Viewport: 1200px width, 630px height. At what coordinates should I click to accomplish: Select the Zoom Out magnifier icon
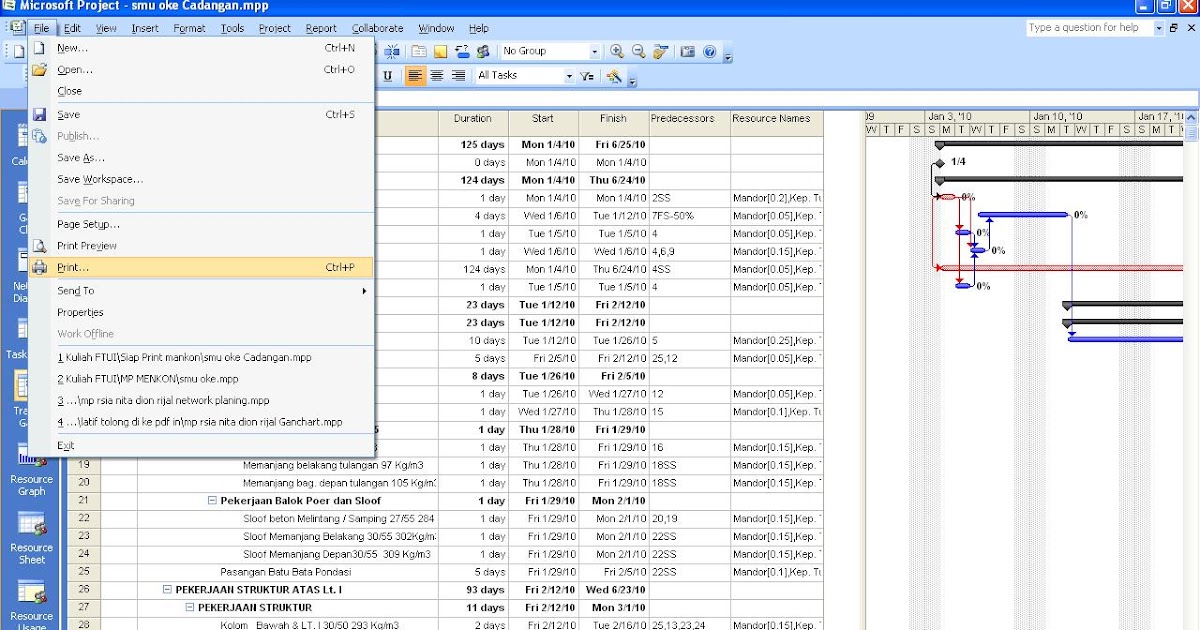(x=637, y=51)
